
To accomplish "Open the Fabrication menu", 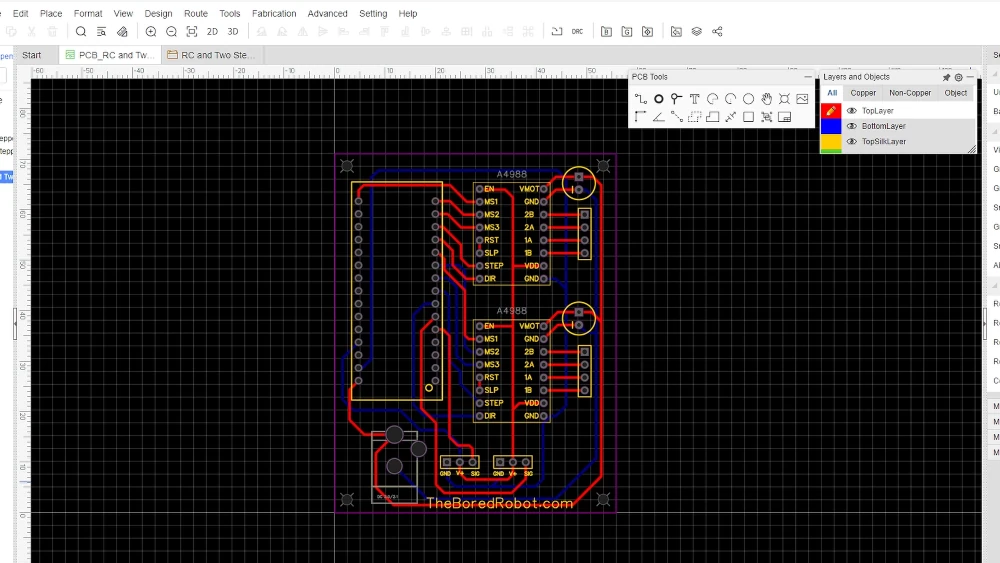I will coord(274,13).
